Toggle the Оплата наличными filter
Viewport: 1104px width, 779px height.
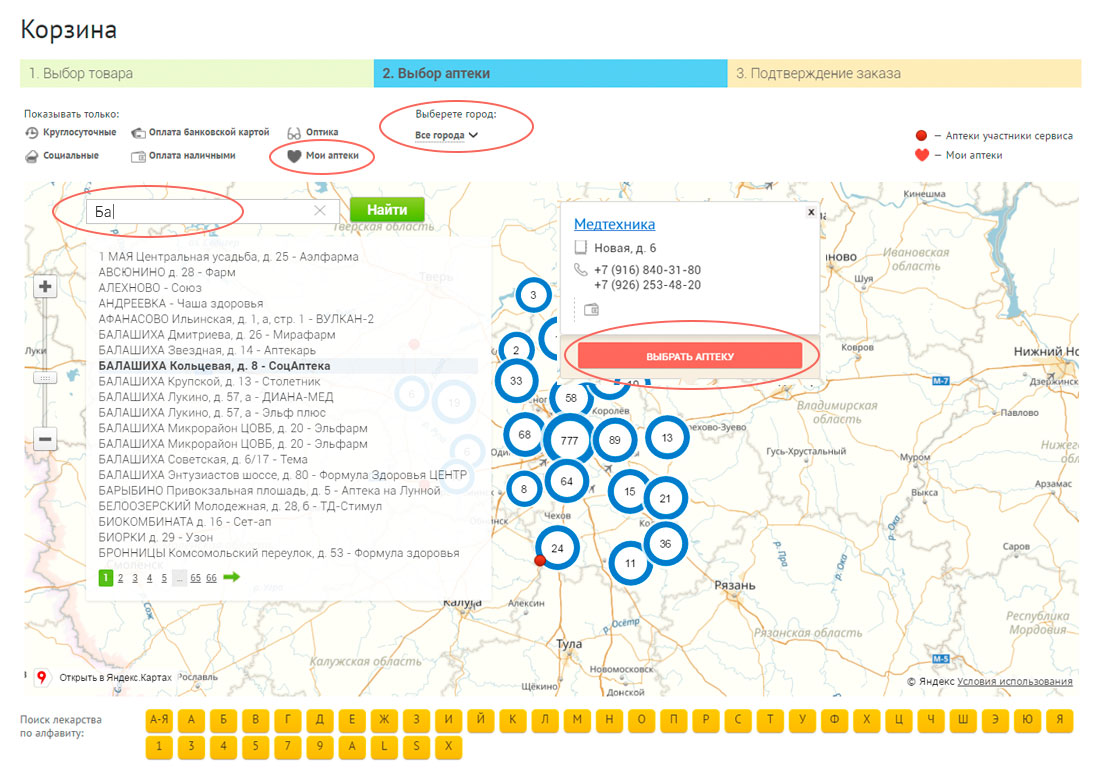click(183, 156)
